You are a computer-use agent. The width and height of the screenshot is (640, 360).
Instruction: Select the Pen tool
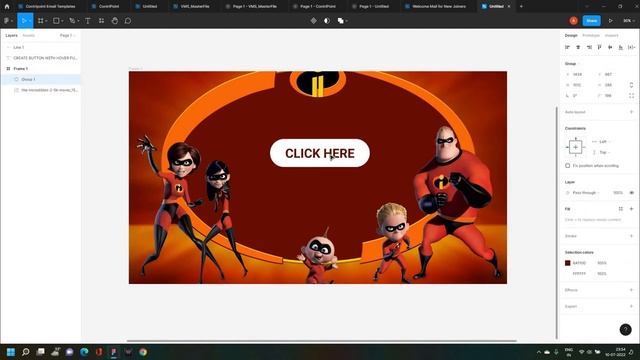[72, 21]
